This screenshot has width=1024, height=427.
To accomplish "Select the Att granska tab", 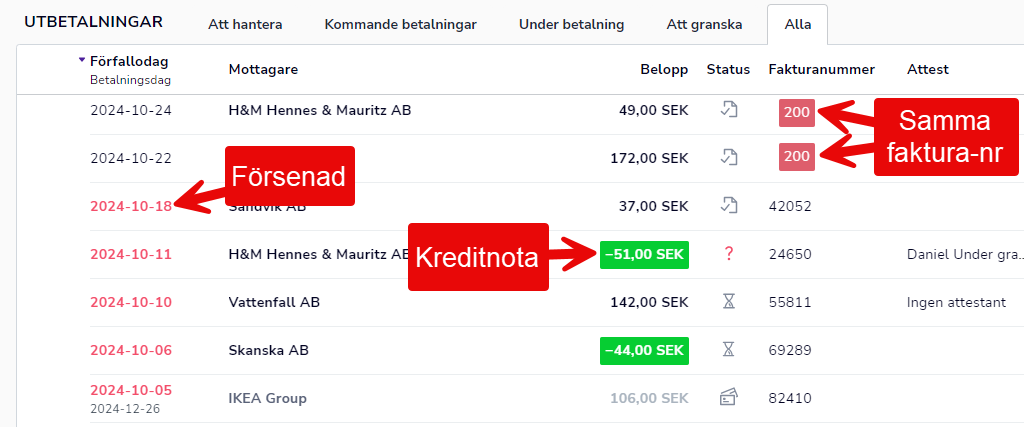I will click(x=704, y=25).
